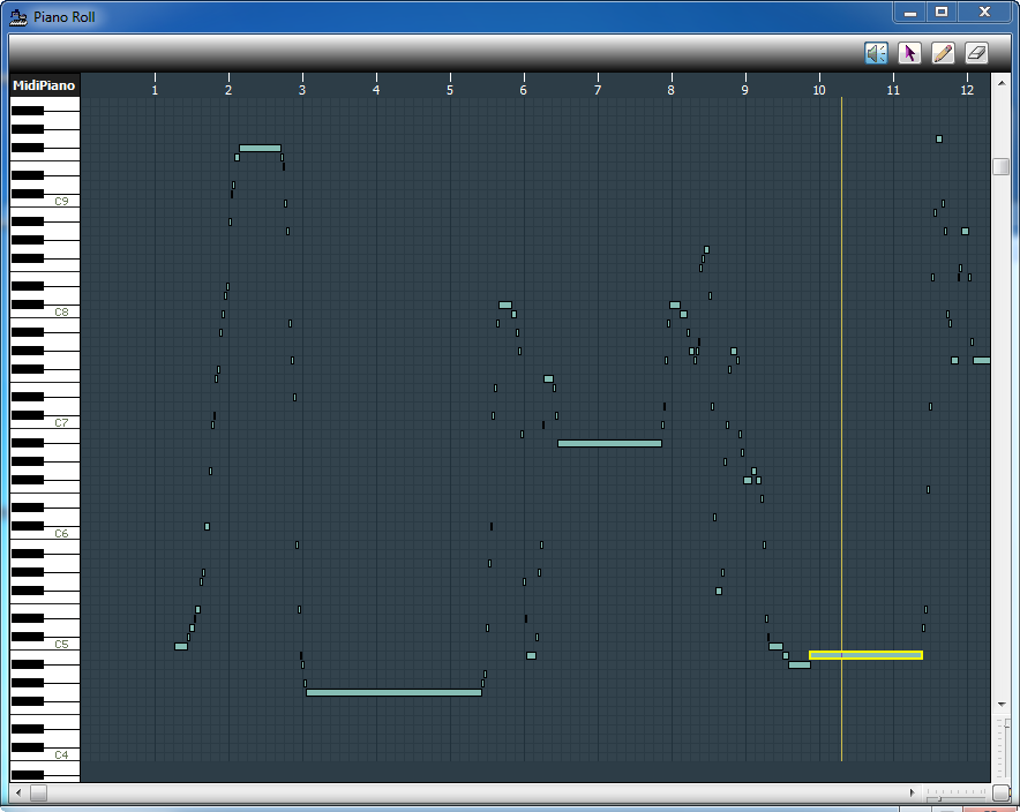Image resolution: width=1020 pixels, height=812 pixels.
Task: Click the vertical scrollbar up arrow
Action: [1001, 81]
